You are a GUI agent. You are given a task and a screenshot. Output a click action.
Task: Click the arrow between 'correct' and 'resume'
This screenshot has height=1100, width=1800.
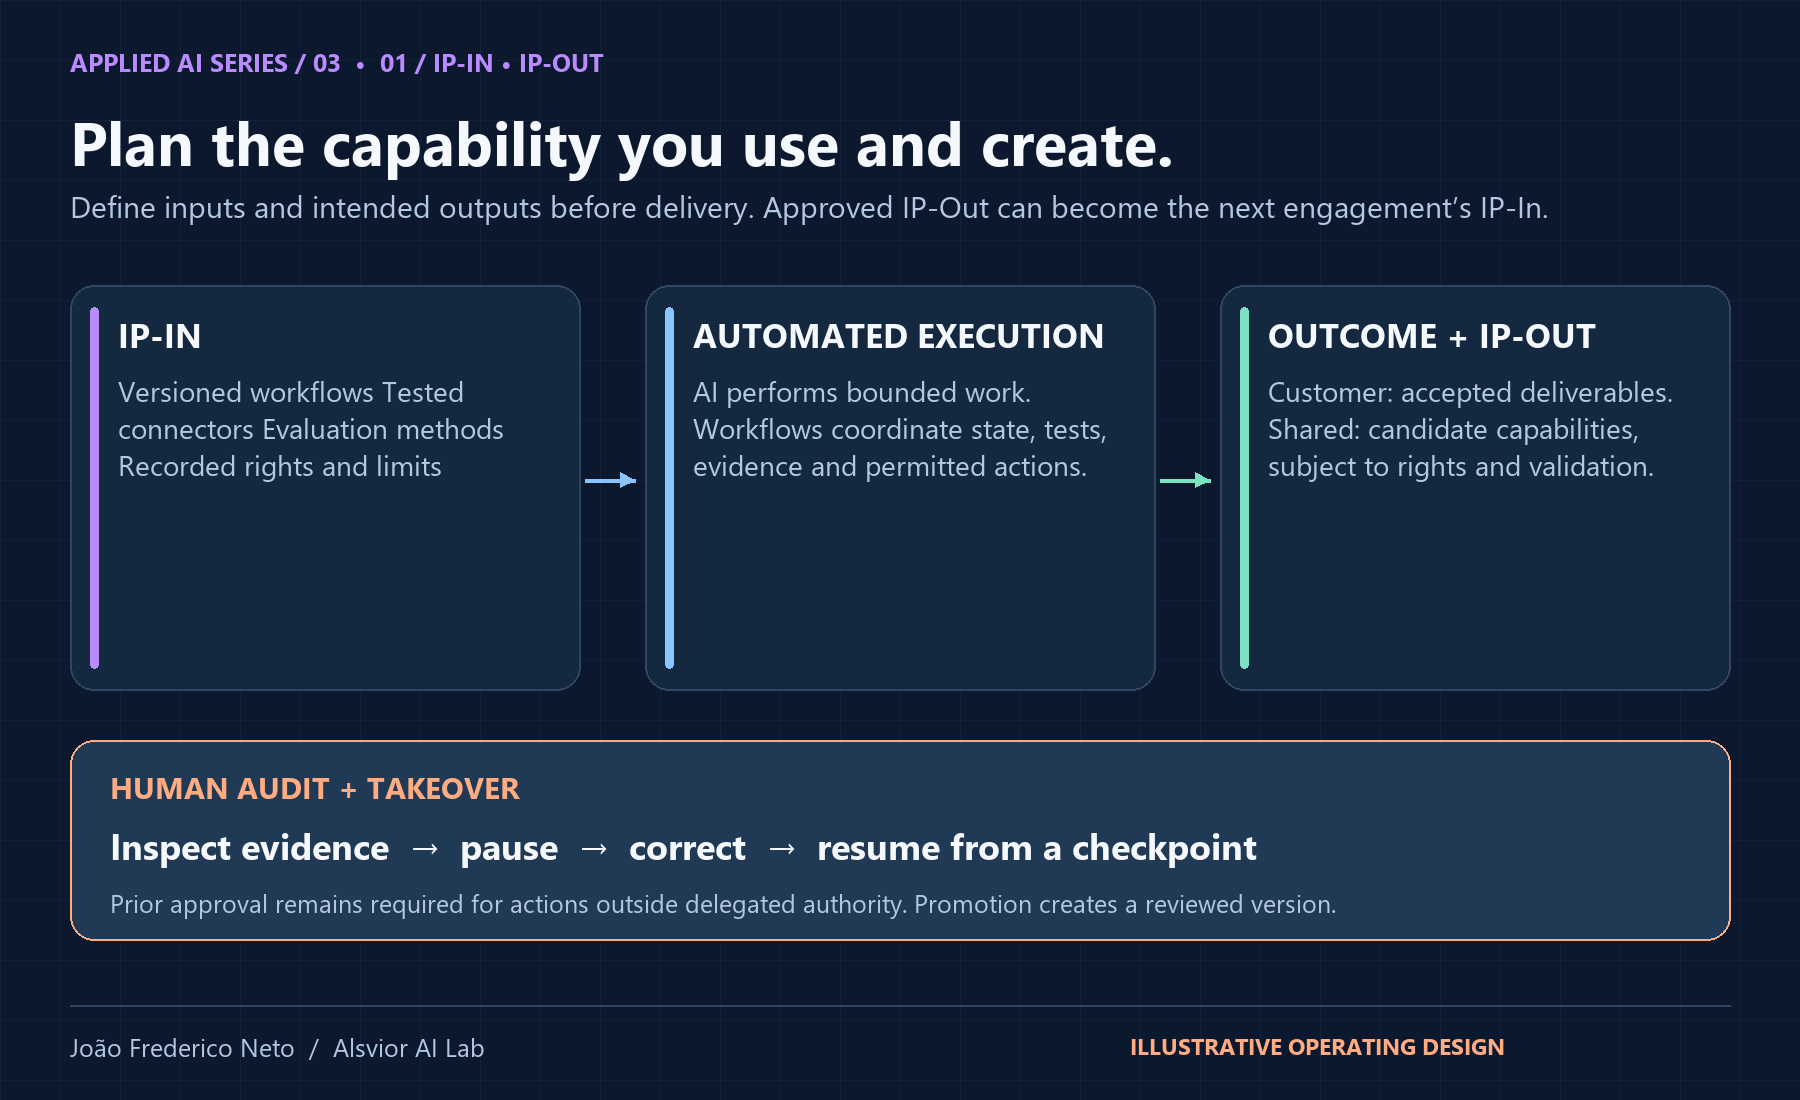[x=782, y=849]
